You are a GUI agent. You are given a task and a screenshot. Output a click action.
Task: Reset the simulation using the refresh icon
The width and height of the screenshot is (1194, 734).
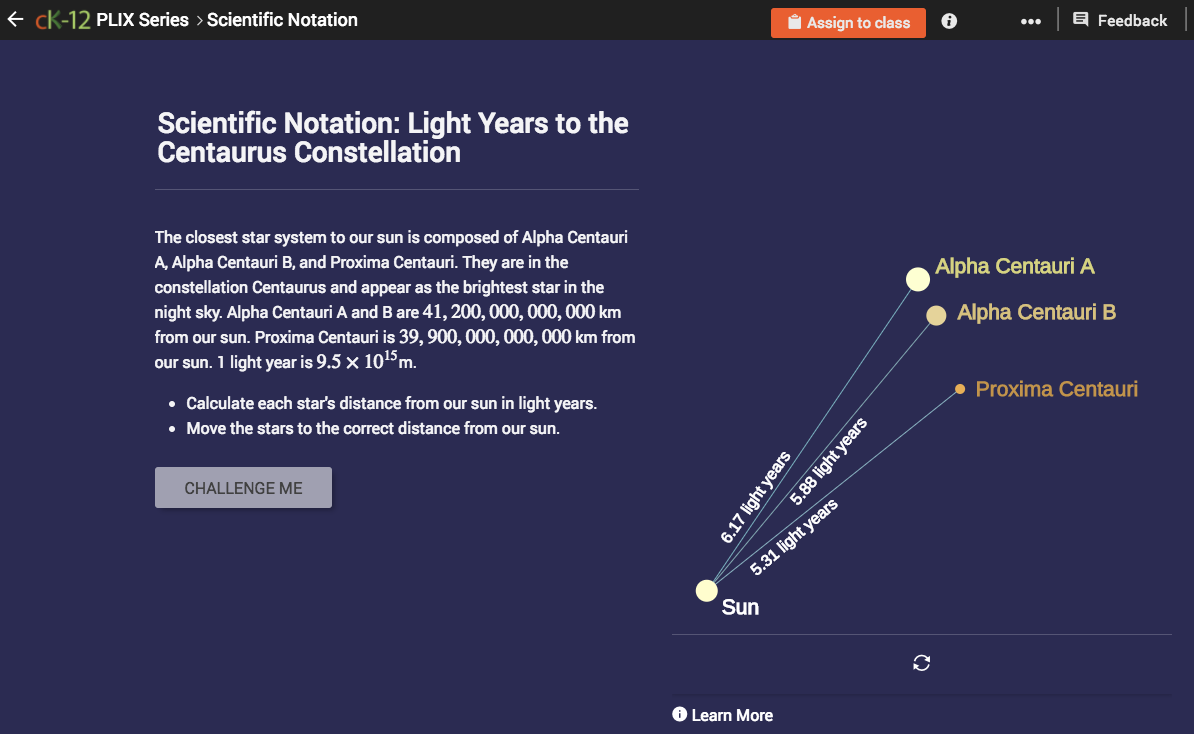tap(921, 663)
